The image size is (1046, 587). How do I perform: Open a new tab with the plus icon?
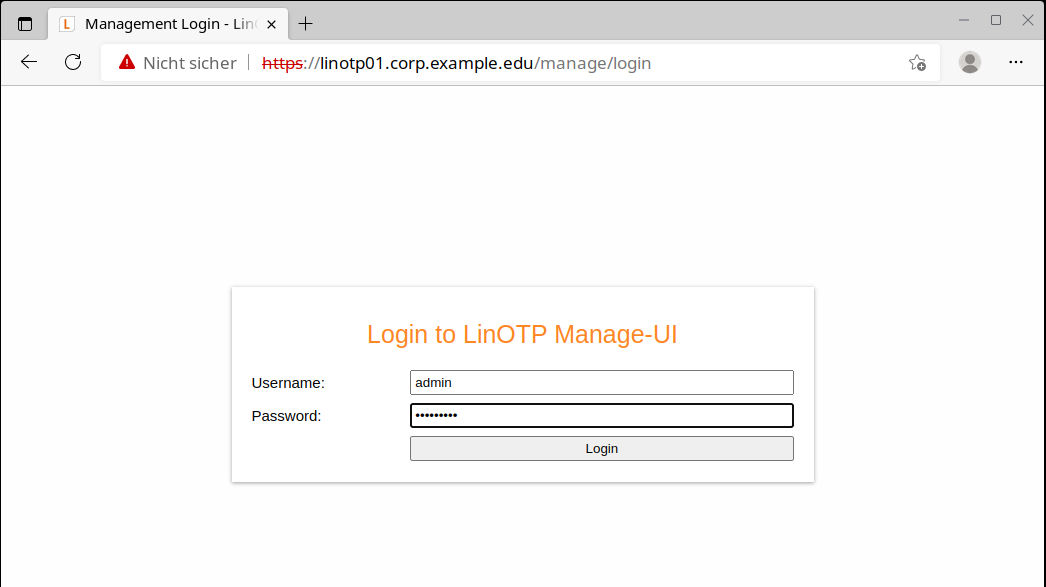306,24
